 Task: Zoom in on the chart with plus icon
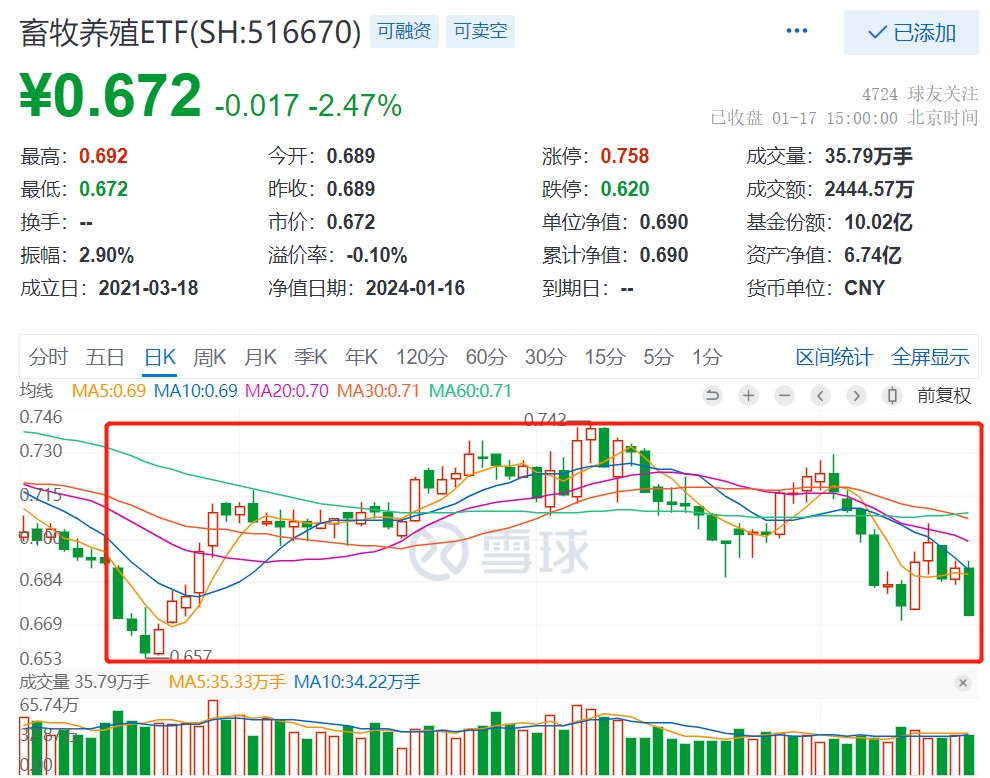coord(748,396)
